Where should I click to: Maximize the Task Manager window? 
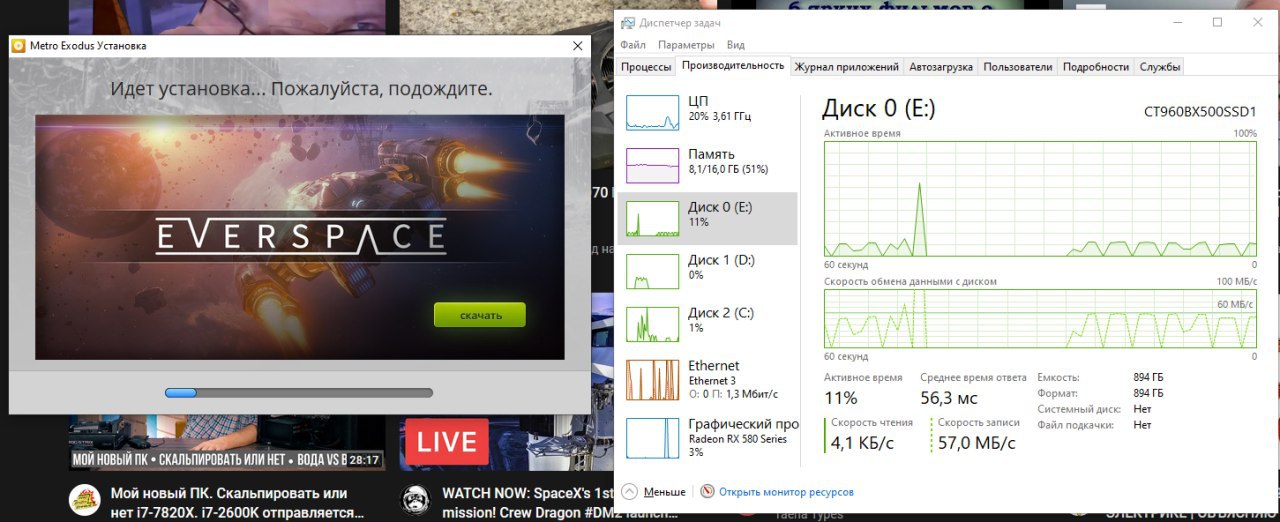click(x=1217, y=22)
